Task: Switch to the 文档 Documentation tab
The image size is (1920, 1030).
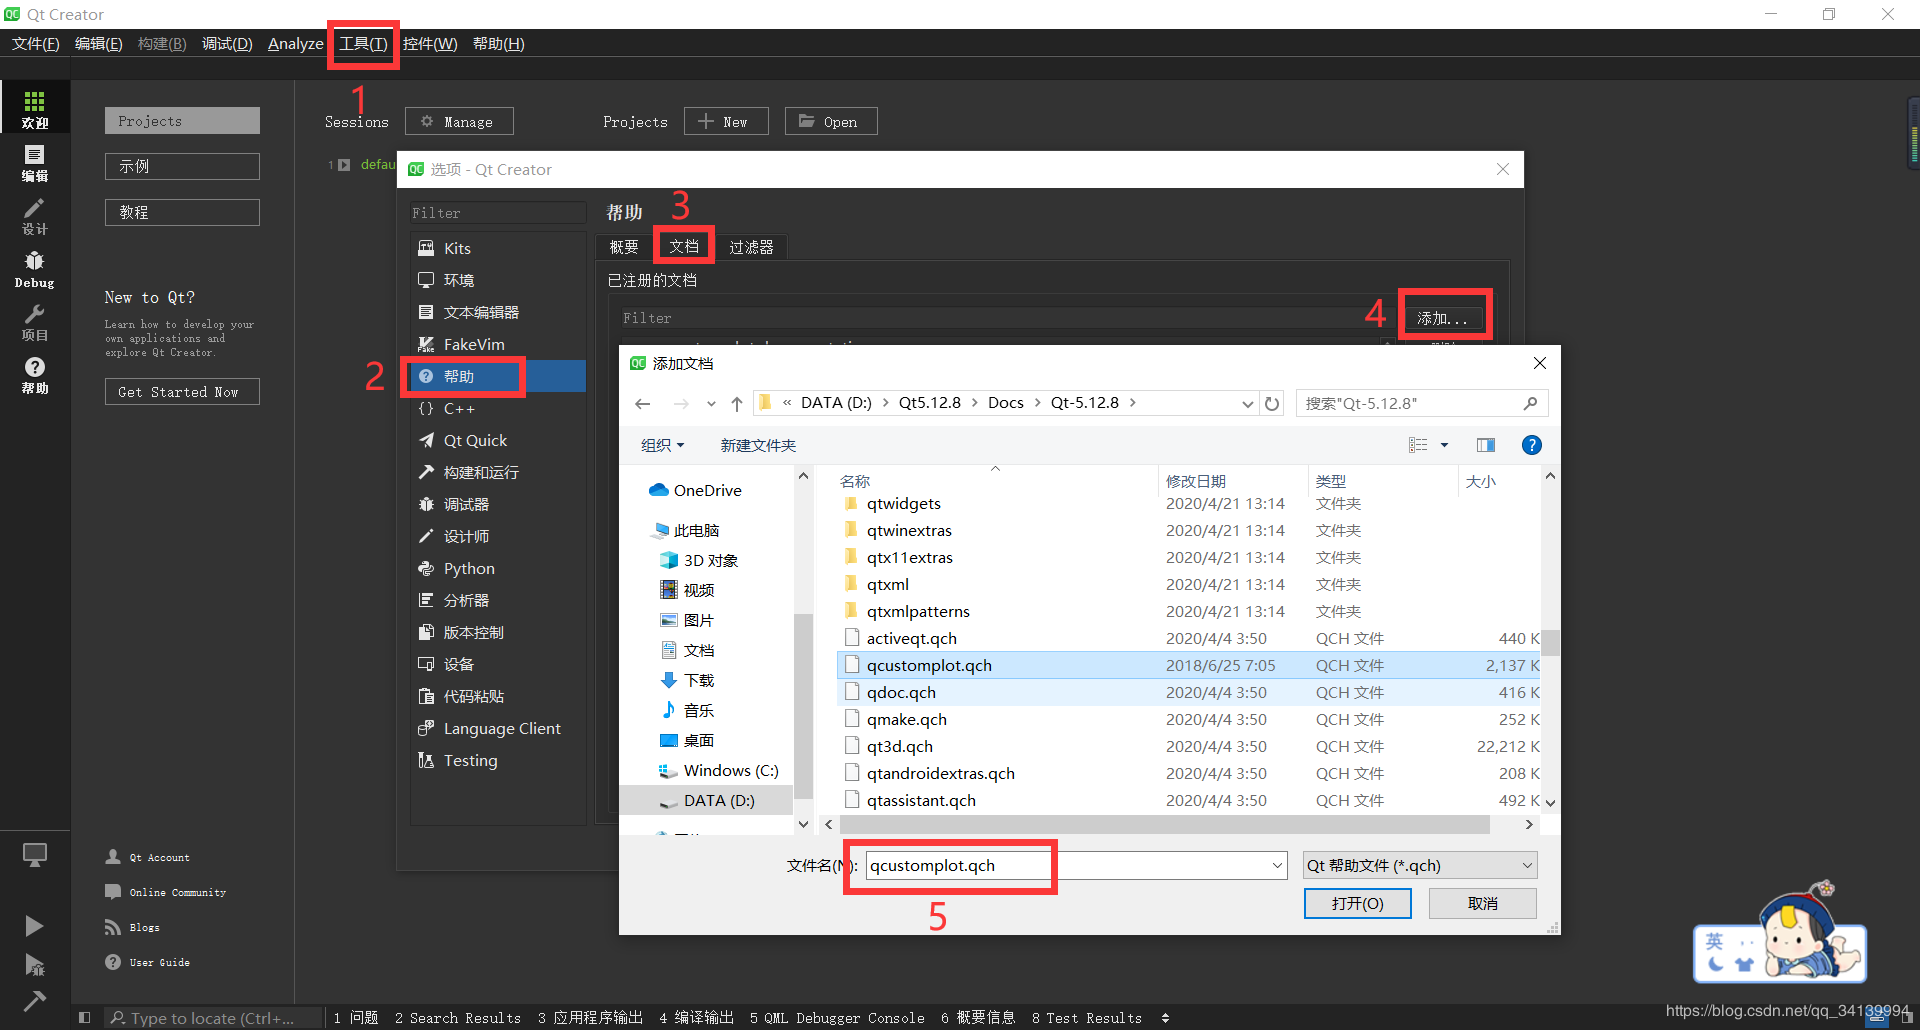Action: [x=684, y=247]
